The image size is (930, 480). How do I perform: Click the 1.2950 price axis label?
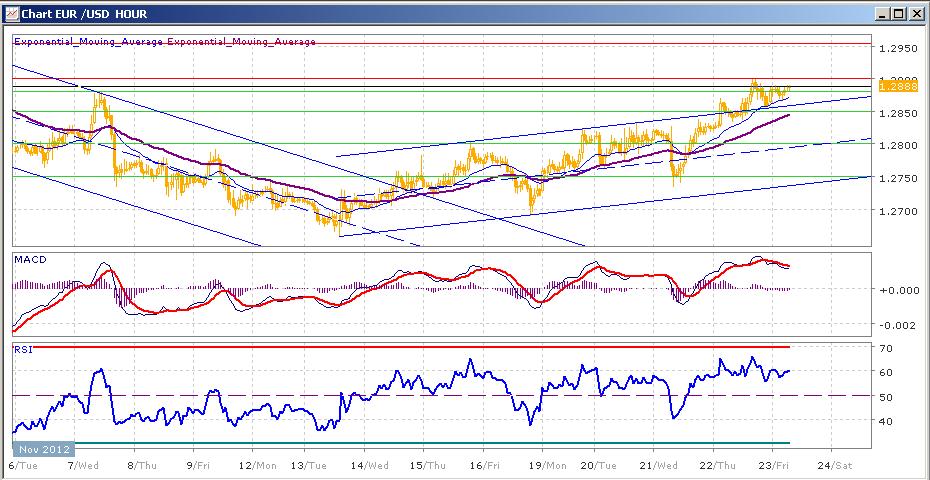tap(897, 48)
